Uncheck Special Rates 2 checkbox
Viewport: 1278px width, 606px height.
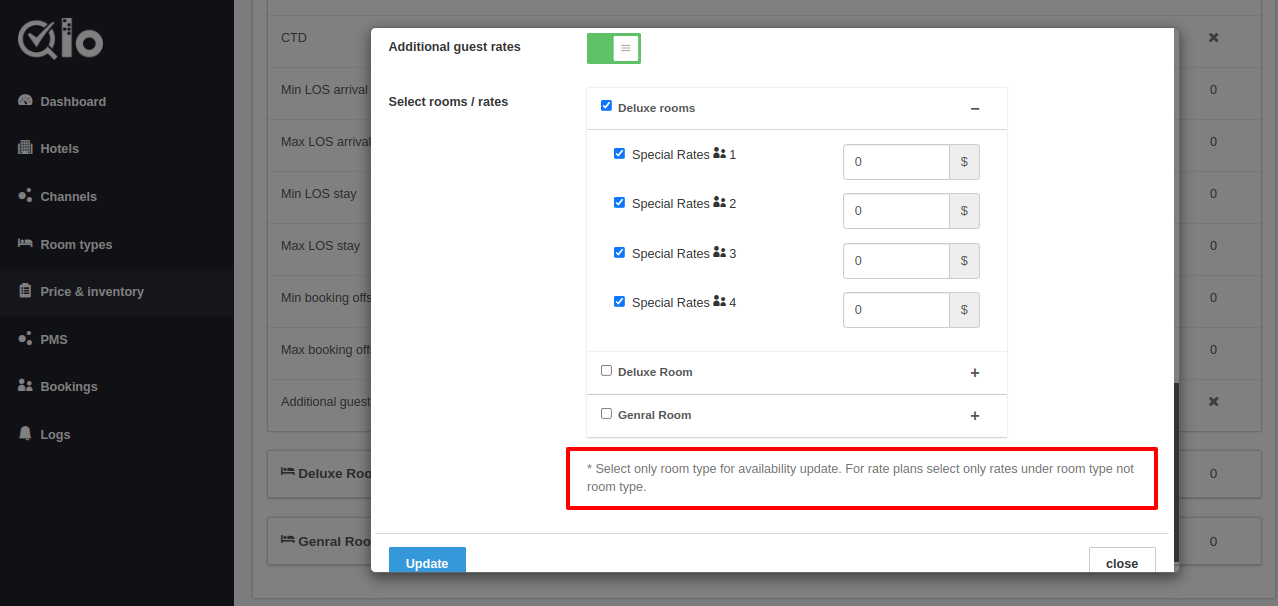pos(619,202)
